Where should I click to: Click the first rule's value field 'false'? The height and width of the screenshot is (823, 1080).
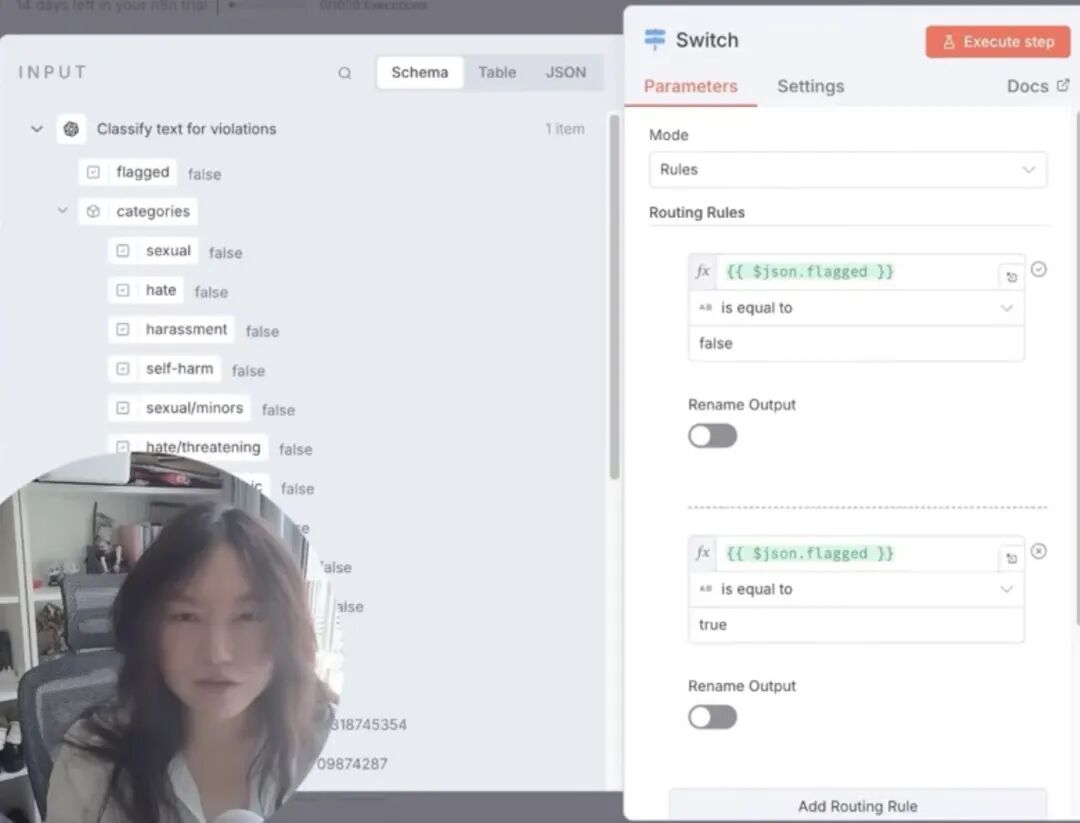[x=856, y=343]
